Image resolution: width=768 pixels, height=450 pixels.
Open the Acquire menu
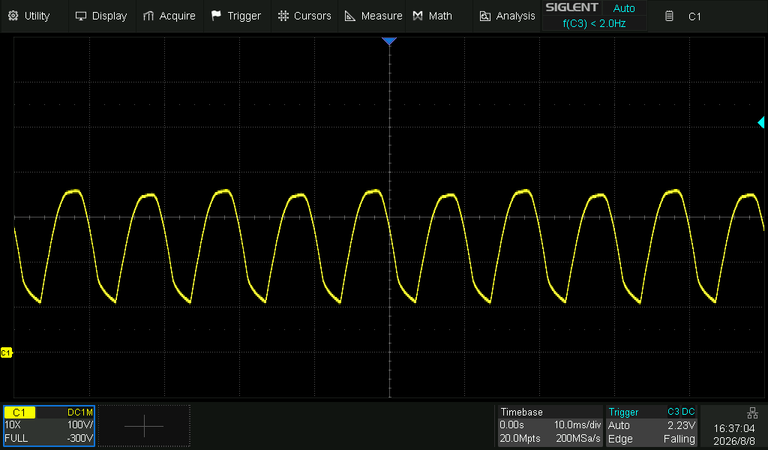[x=169, y=16]
